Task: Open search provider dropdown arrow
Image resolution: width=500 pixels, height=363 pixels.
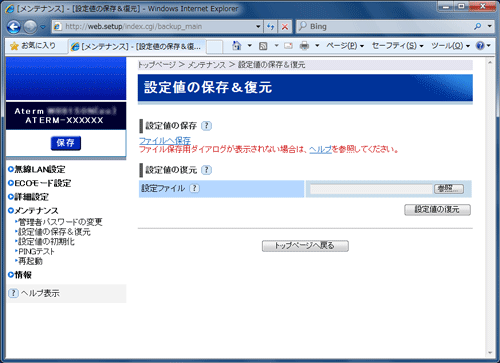Action: (x=489, y=26)
